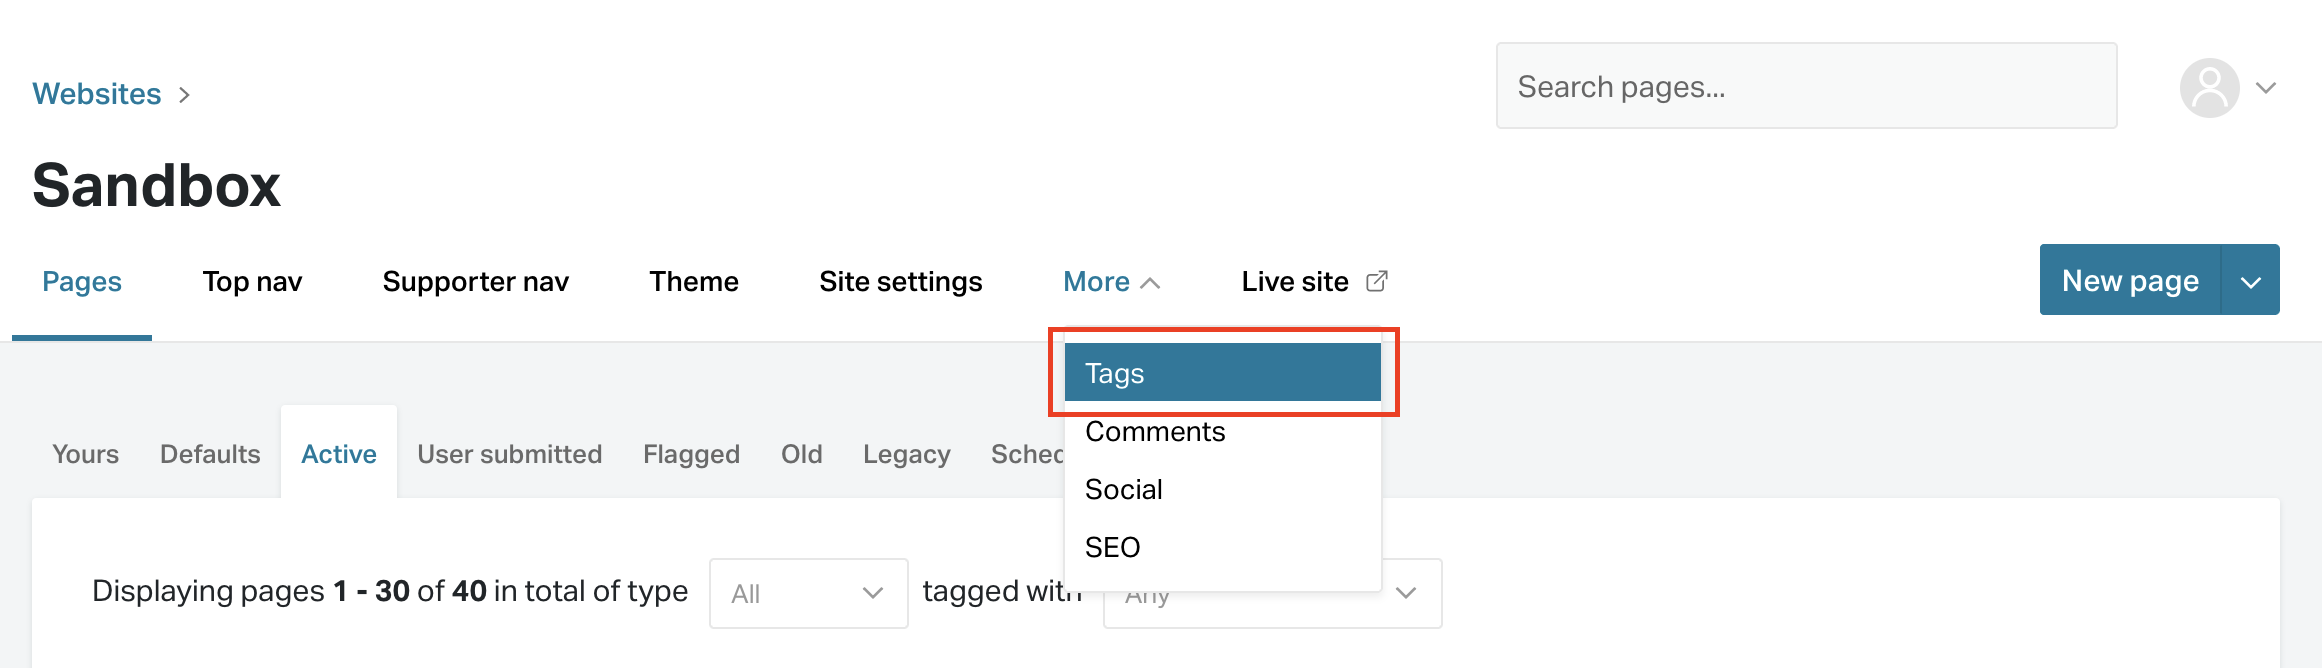Open the Theme tab
Screen dimensions: 2322x668
tap(693, 281)
